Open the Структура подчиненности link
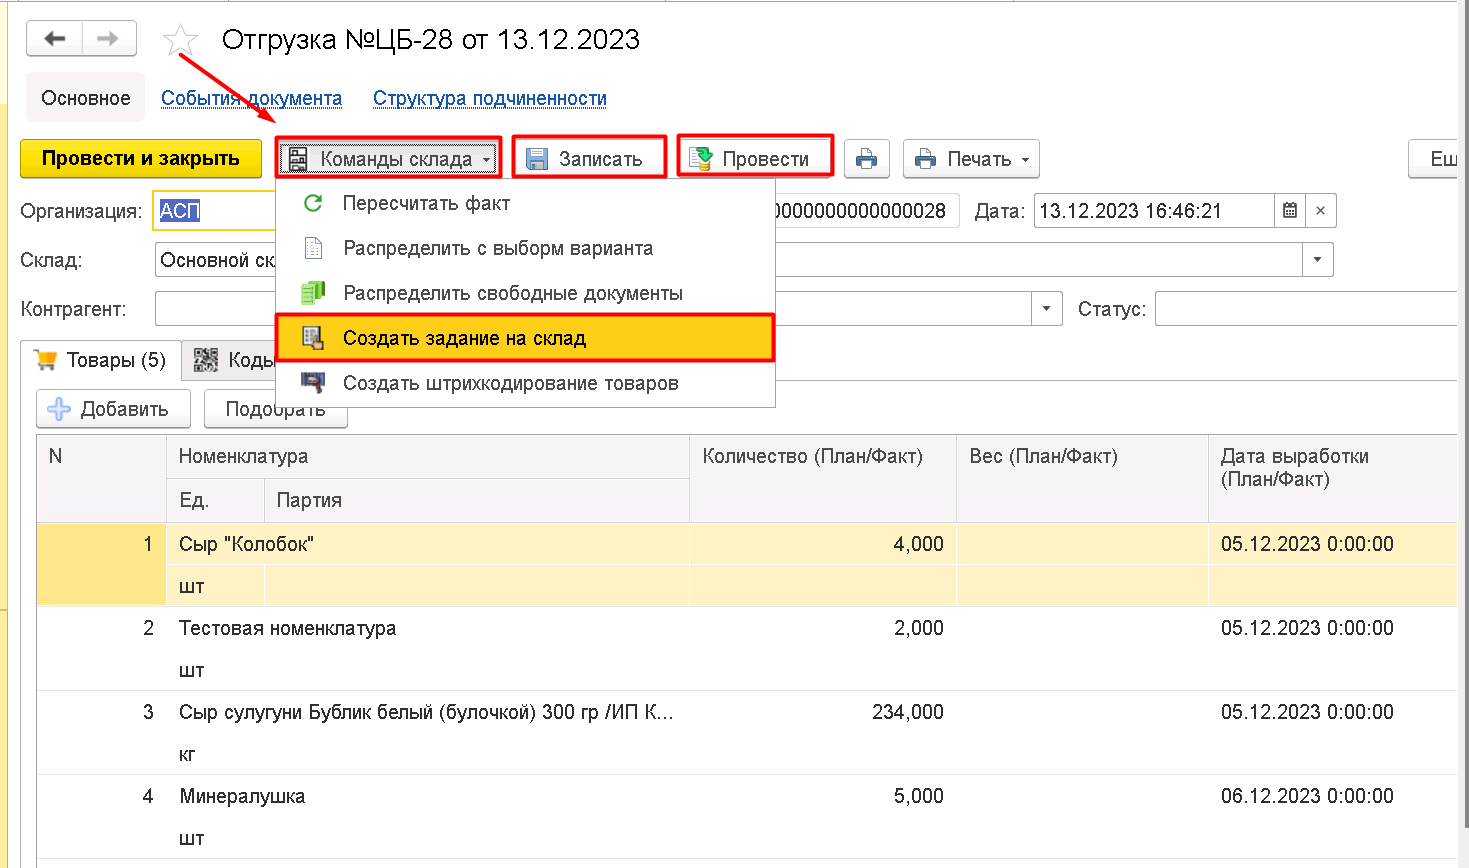 (x=490, y=98)
